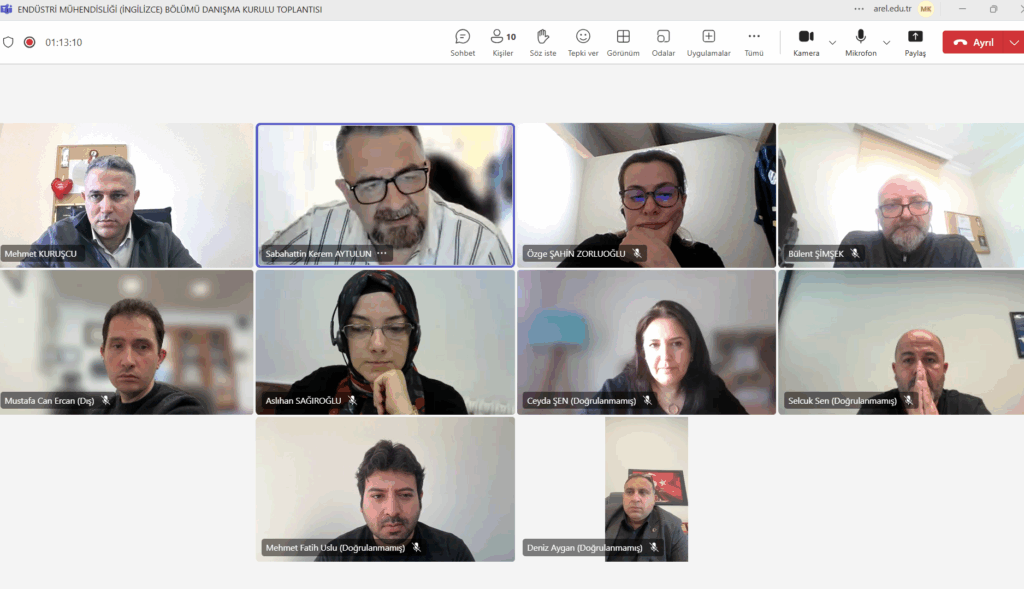Expand microphone options chevron
Image resolution: width=1024 pixels, height=589 pixels.
[886, 42]
